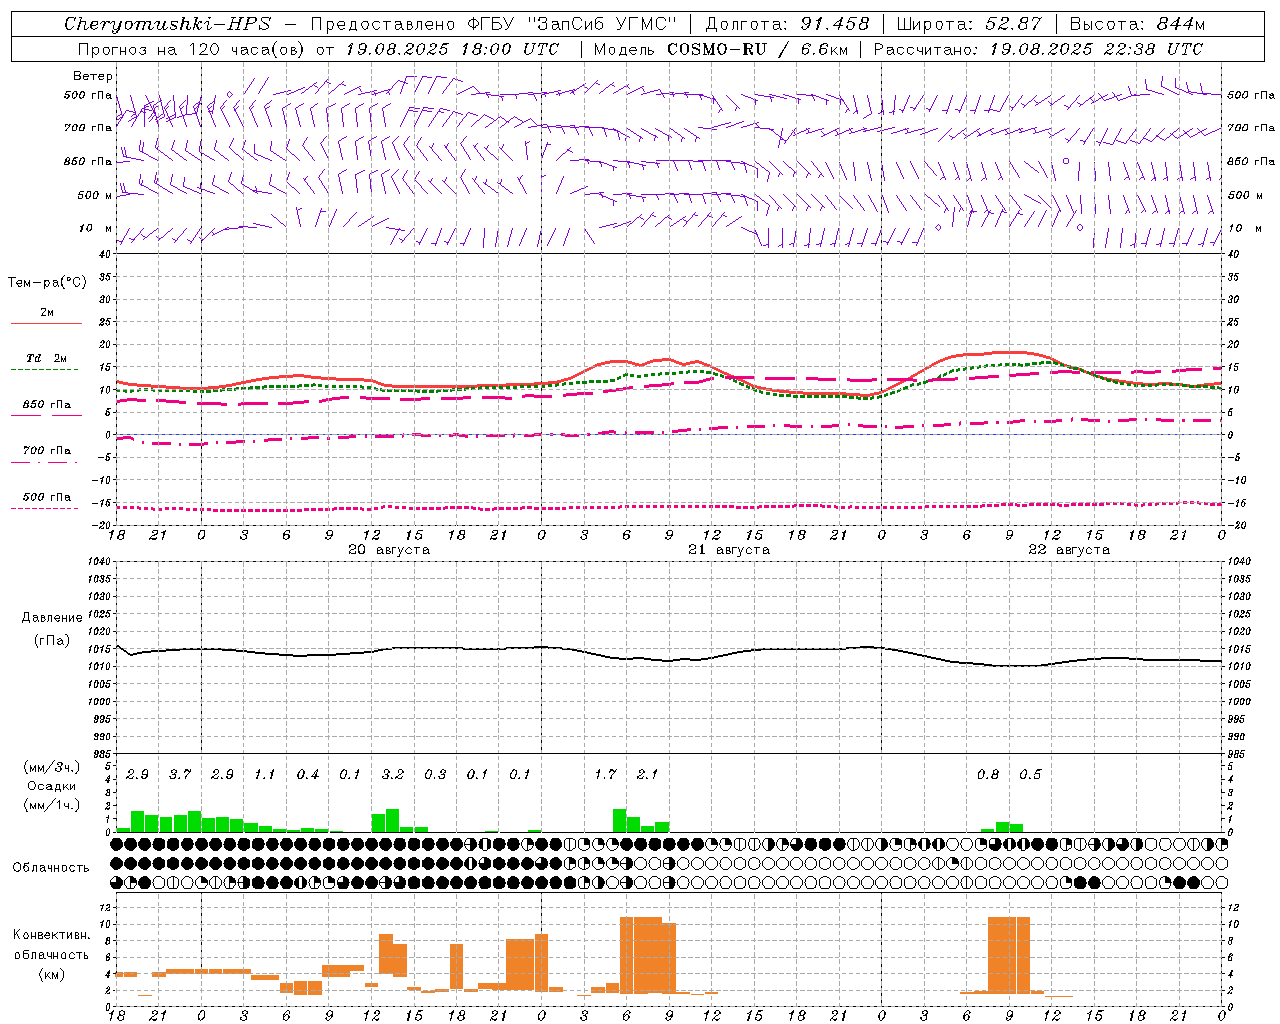Click the date label "20 августа"
The image size is (1280, 1024).
389,550
